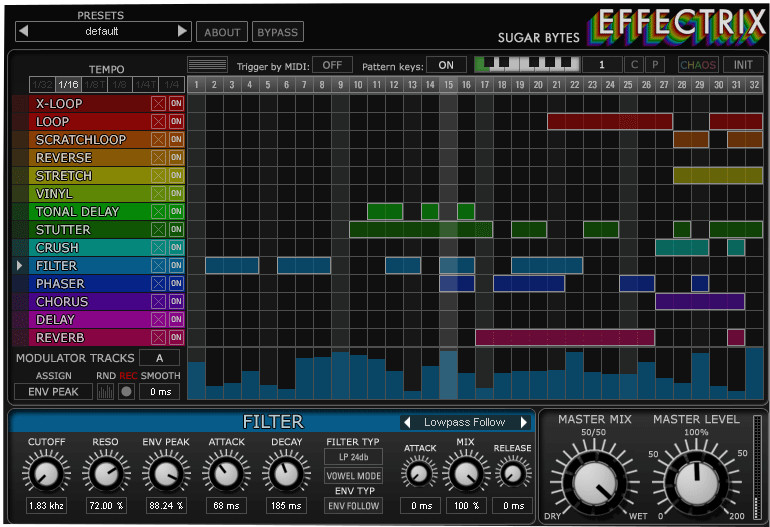
Task: Toggle SCRATCHLOOP effect ON button
Action: [176, 139]
